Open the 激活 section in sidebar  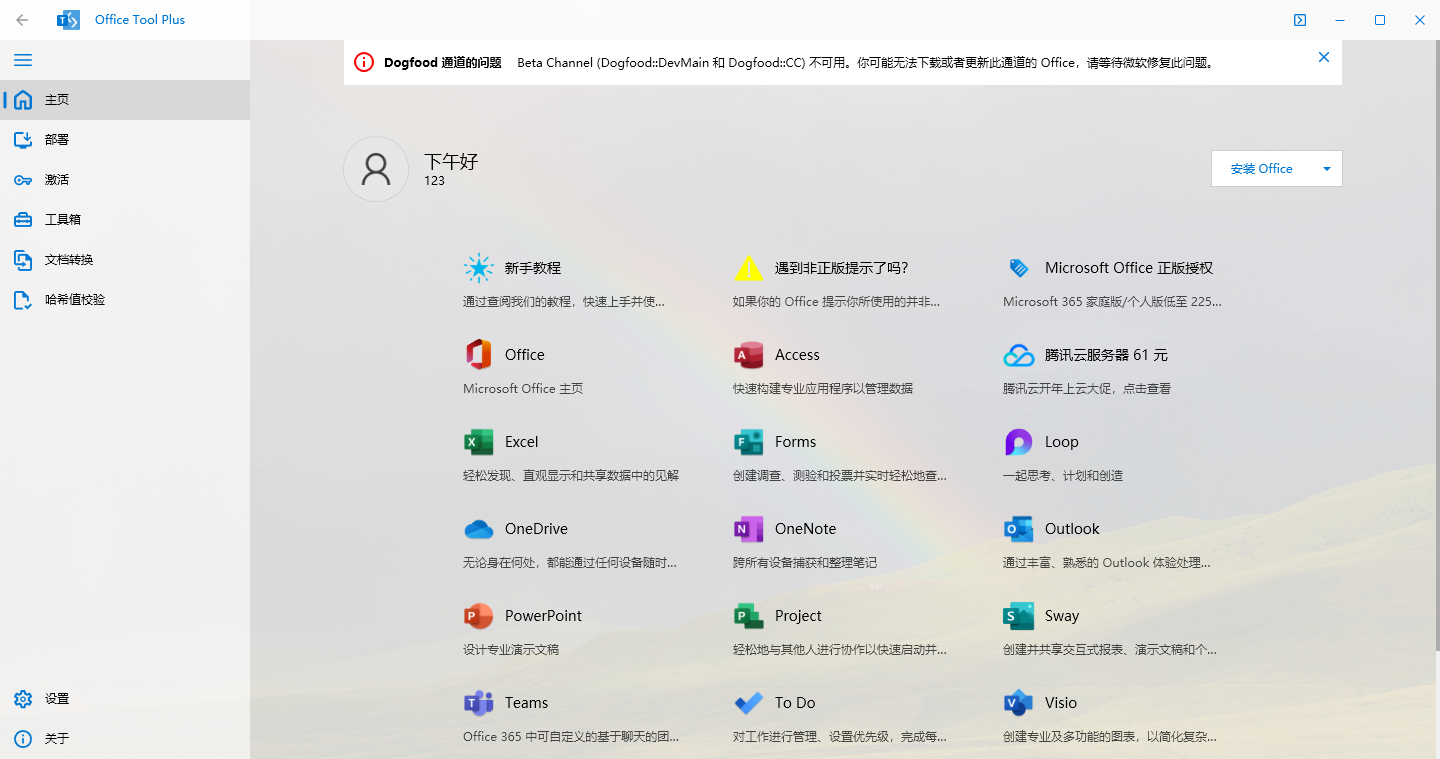[57, 180]
